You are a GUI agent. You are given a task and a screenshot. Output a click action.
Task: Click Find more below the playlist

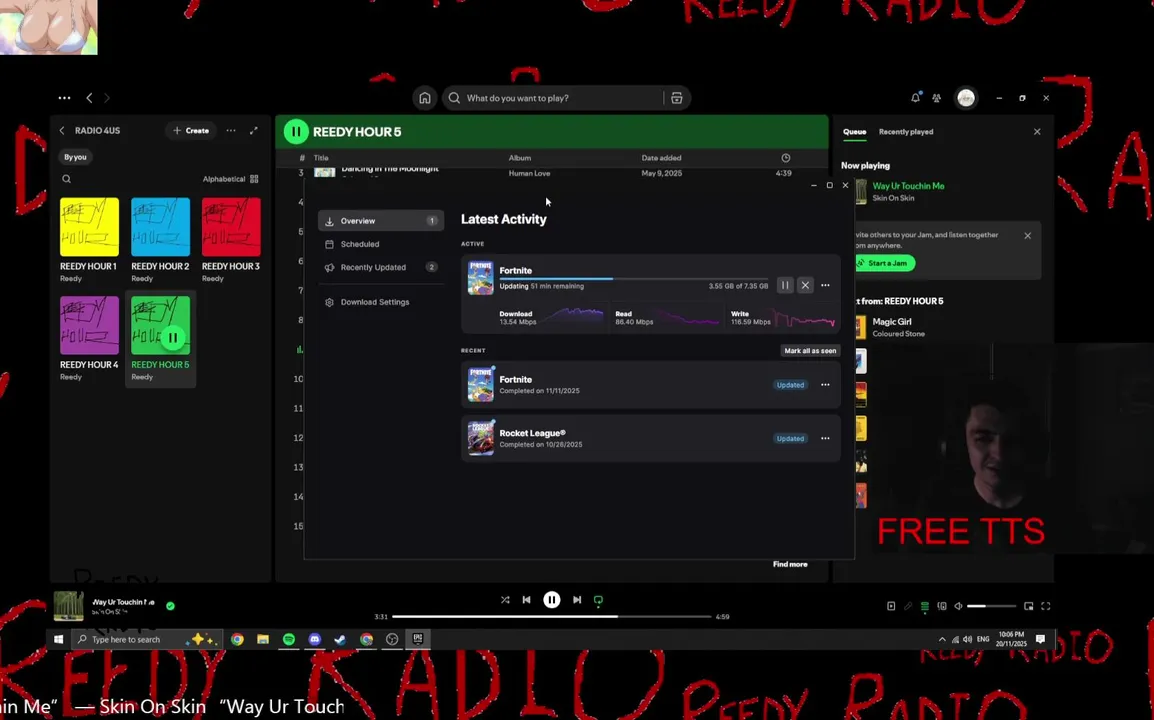790,564
